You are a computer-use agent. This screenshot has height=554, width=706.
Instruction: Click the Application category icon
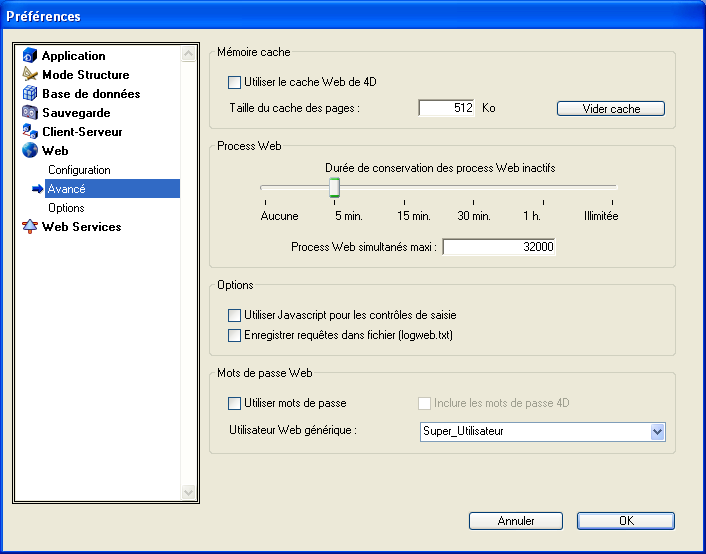tap(29, 56)
